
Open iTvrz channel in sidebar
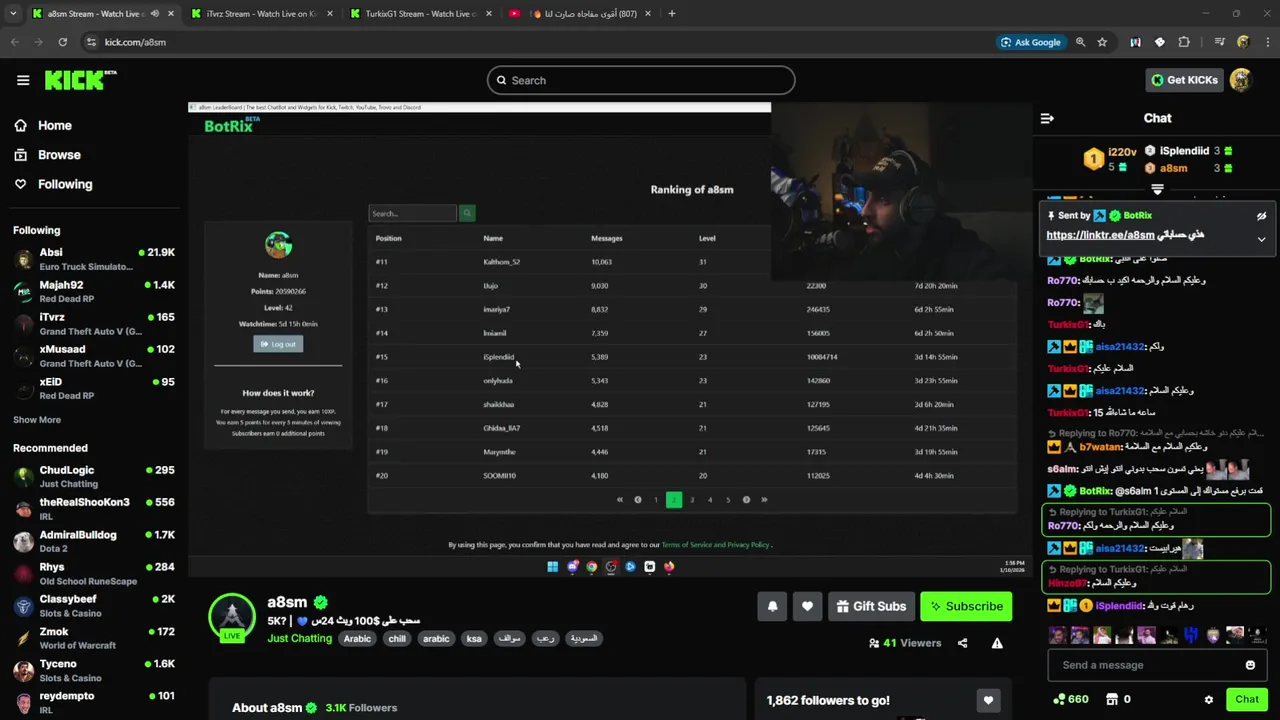pos(94,323)
